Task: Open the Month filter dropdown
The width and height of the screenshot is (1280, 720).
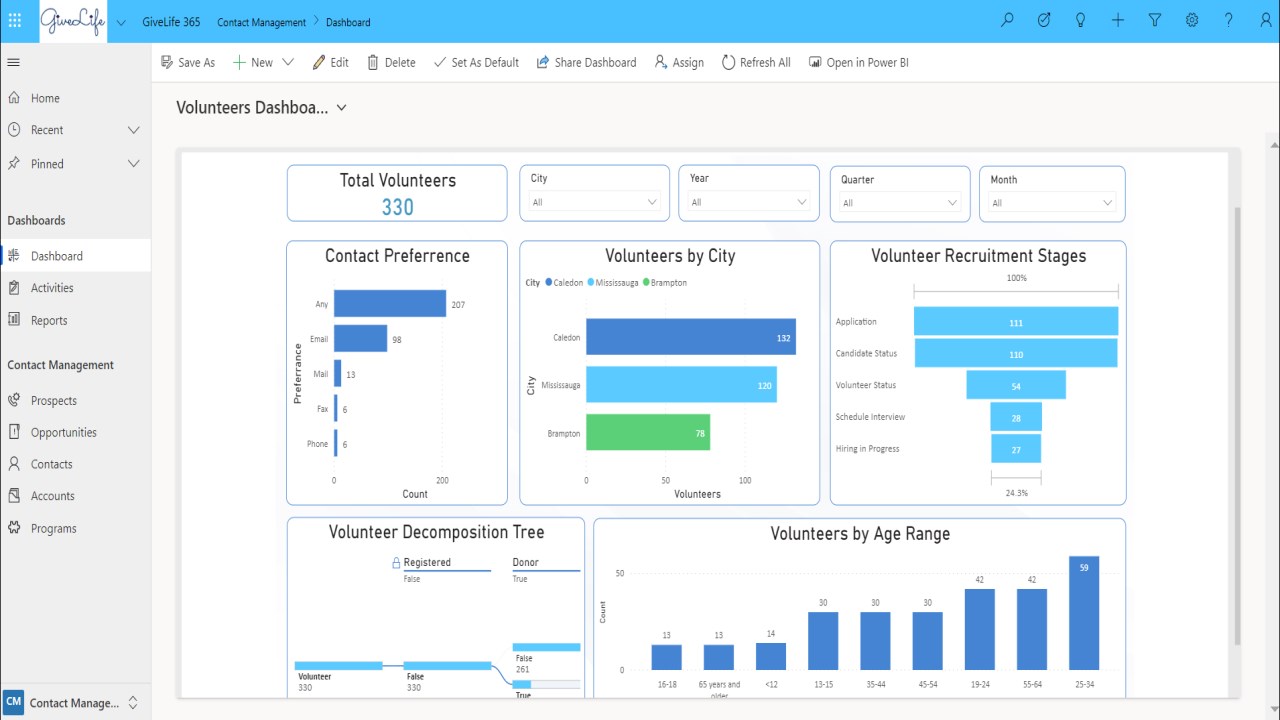Action: pyautogui.click(x=1052, y=203)
